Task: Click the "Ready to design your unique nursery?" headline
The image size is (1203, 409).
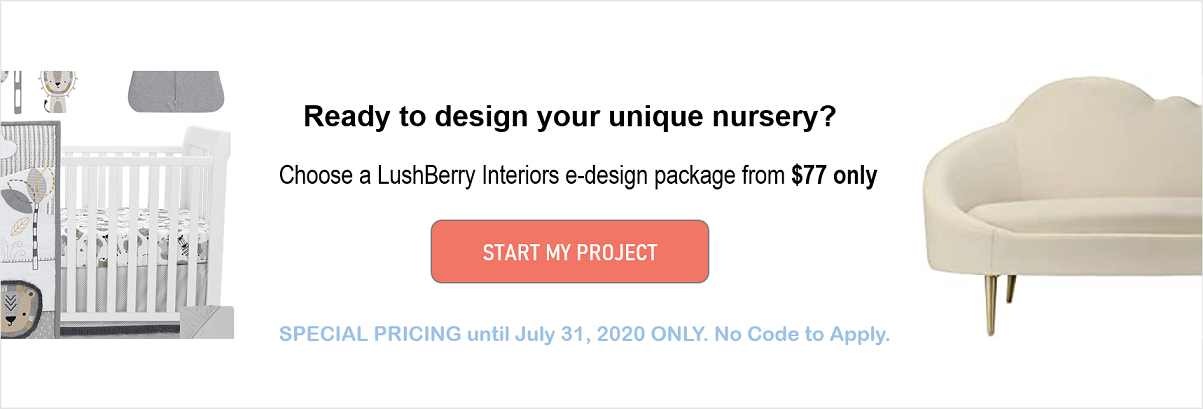Action: click(x=570, y=117)
